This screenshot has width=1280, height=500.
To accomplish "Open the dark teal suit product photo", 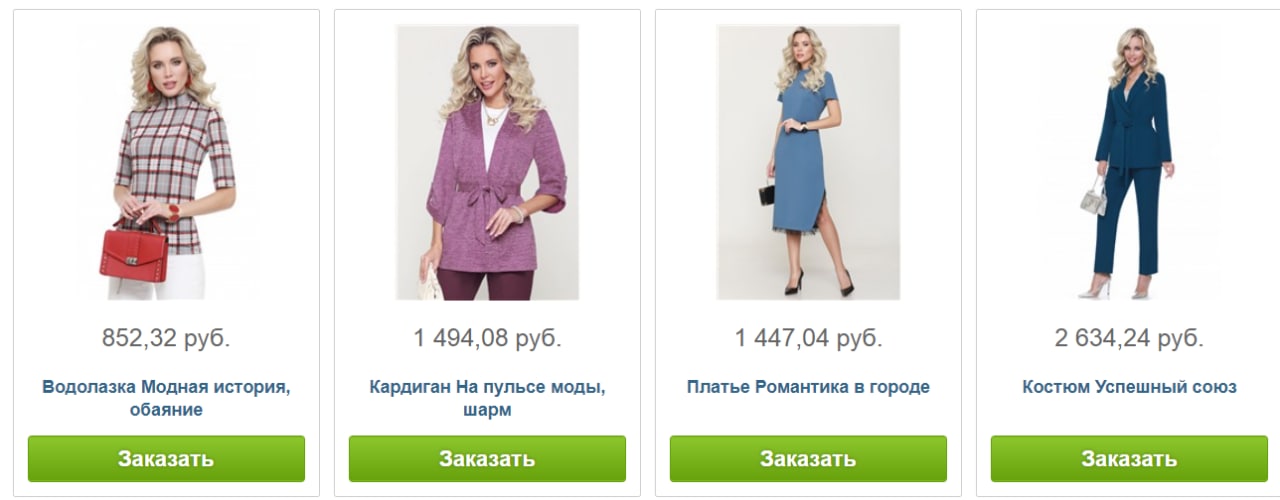I will [x=1129, y=162].
